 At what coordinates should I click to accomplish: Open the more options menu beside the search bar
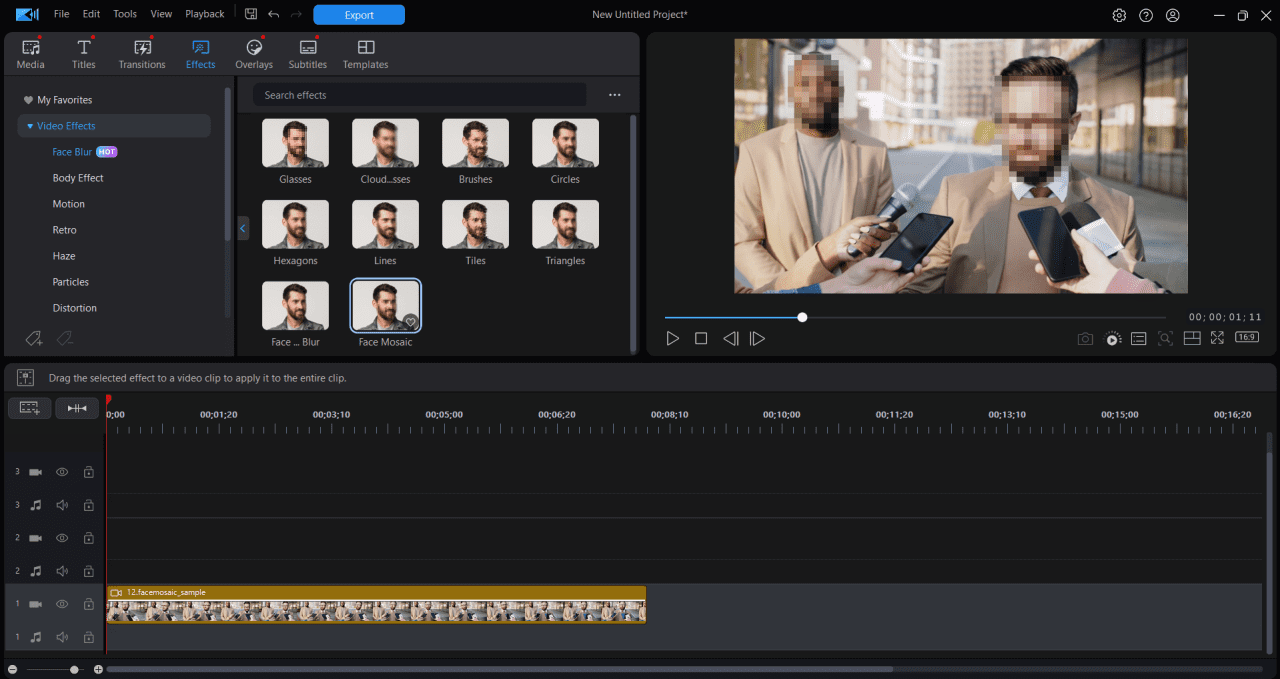[x=614, y=94]
